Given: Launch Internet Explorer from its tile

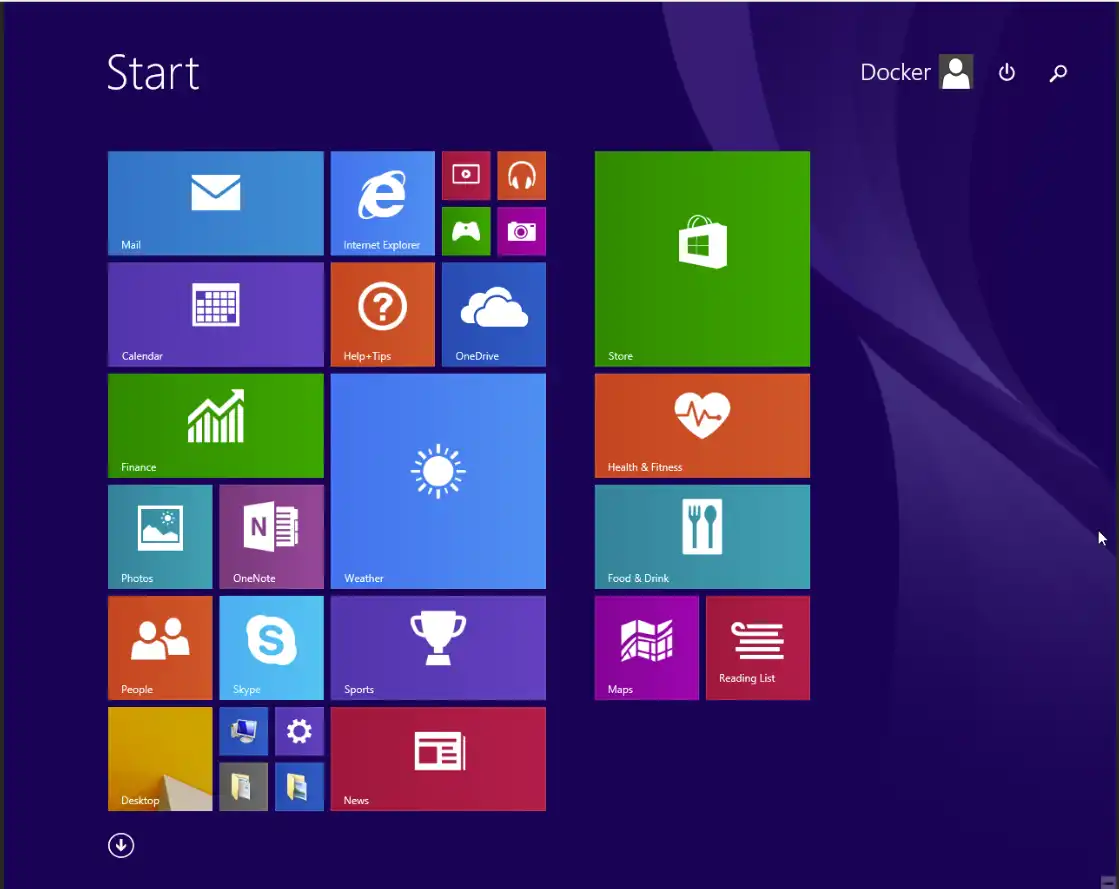Looking at the screenshot, I should (382, 203).
